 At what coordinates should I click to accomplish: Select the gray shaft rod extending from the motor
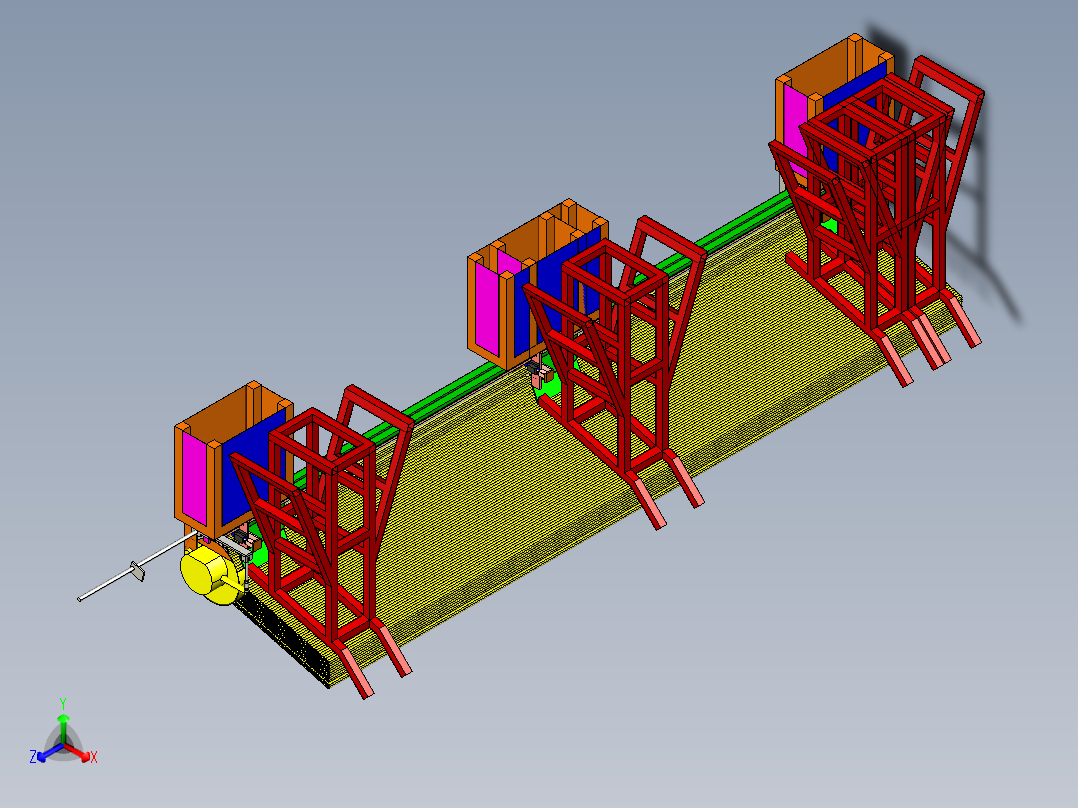pos(136,565)
